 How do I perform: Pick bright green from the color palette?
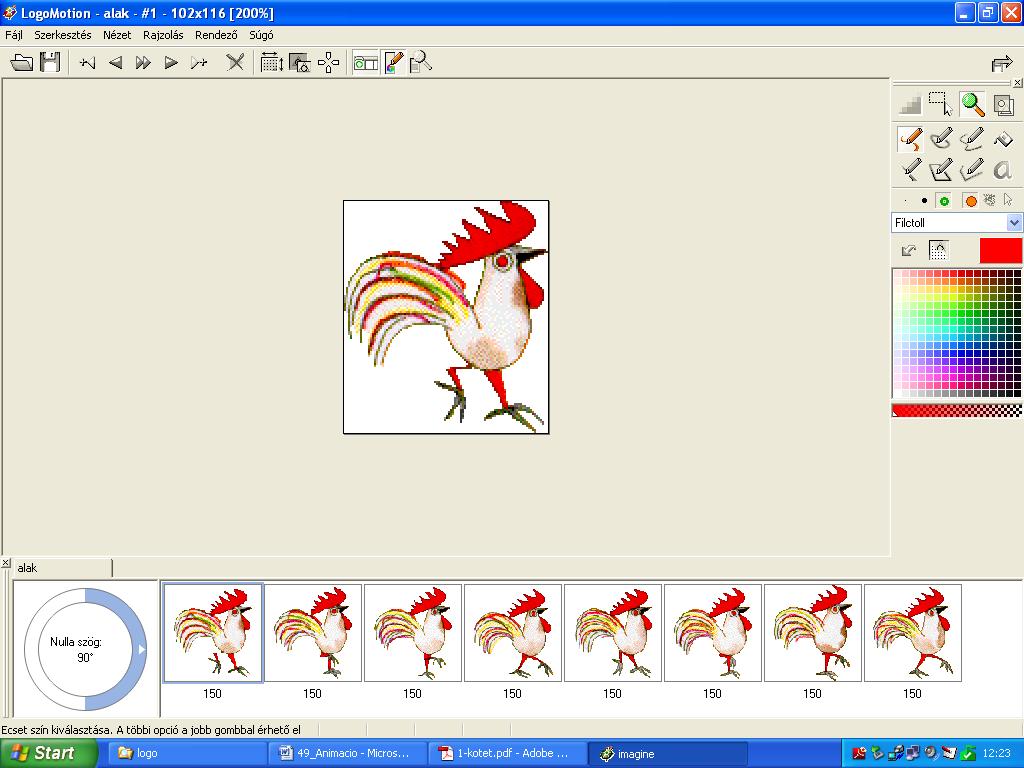click(953, 306)
